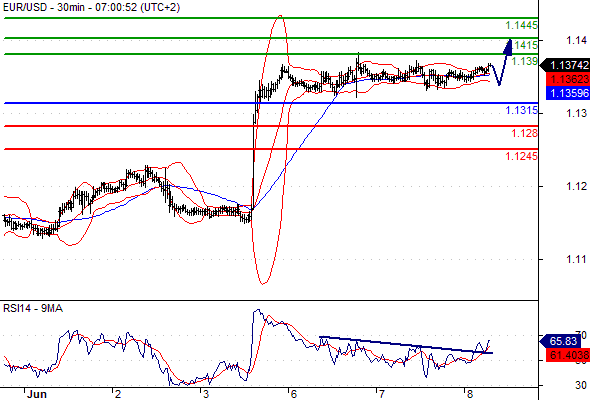
Task: Click the 1.1245 red support label
Action: 522,156
